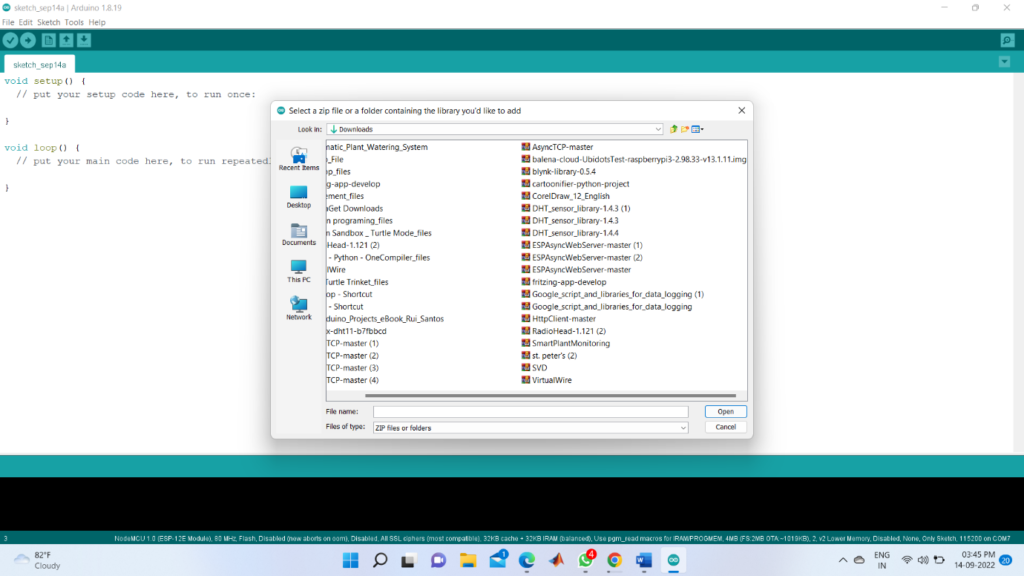This screenshot has width=1024, height=576.
Task: Open WhatsApp from the taskbar
Action: point(585,560)
